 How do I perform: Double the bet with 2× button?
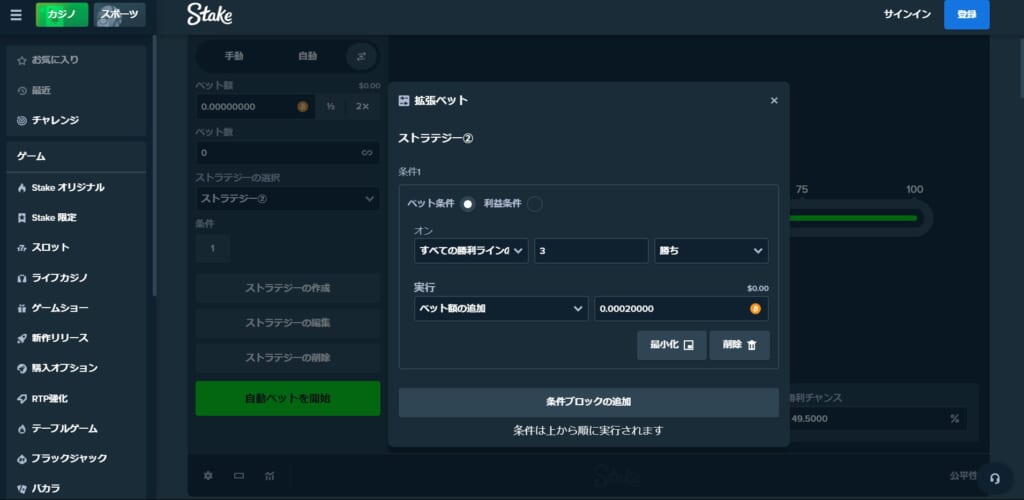coord(362,106)
